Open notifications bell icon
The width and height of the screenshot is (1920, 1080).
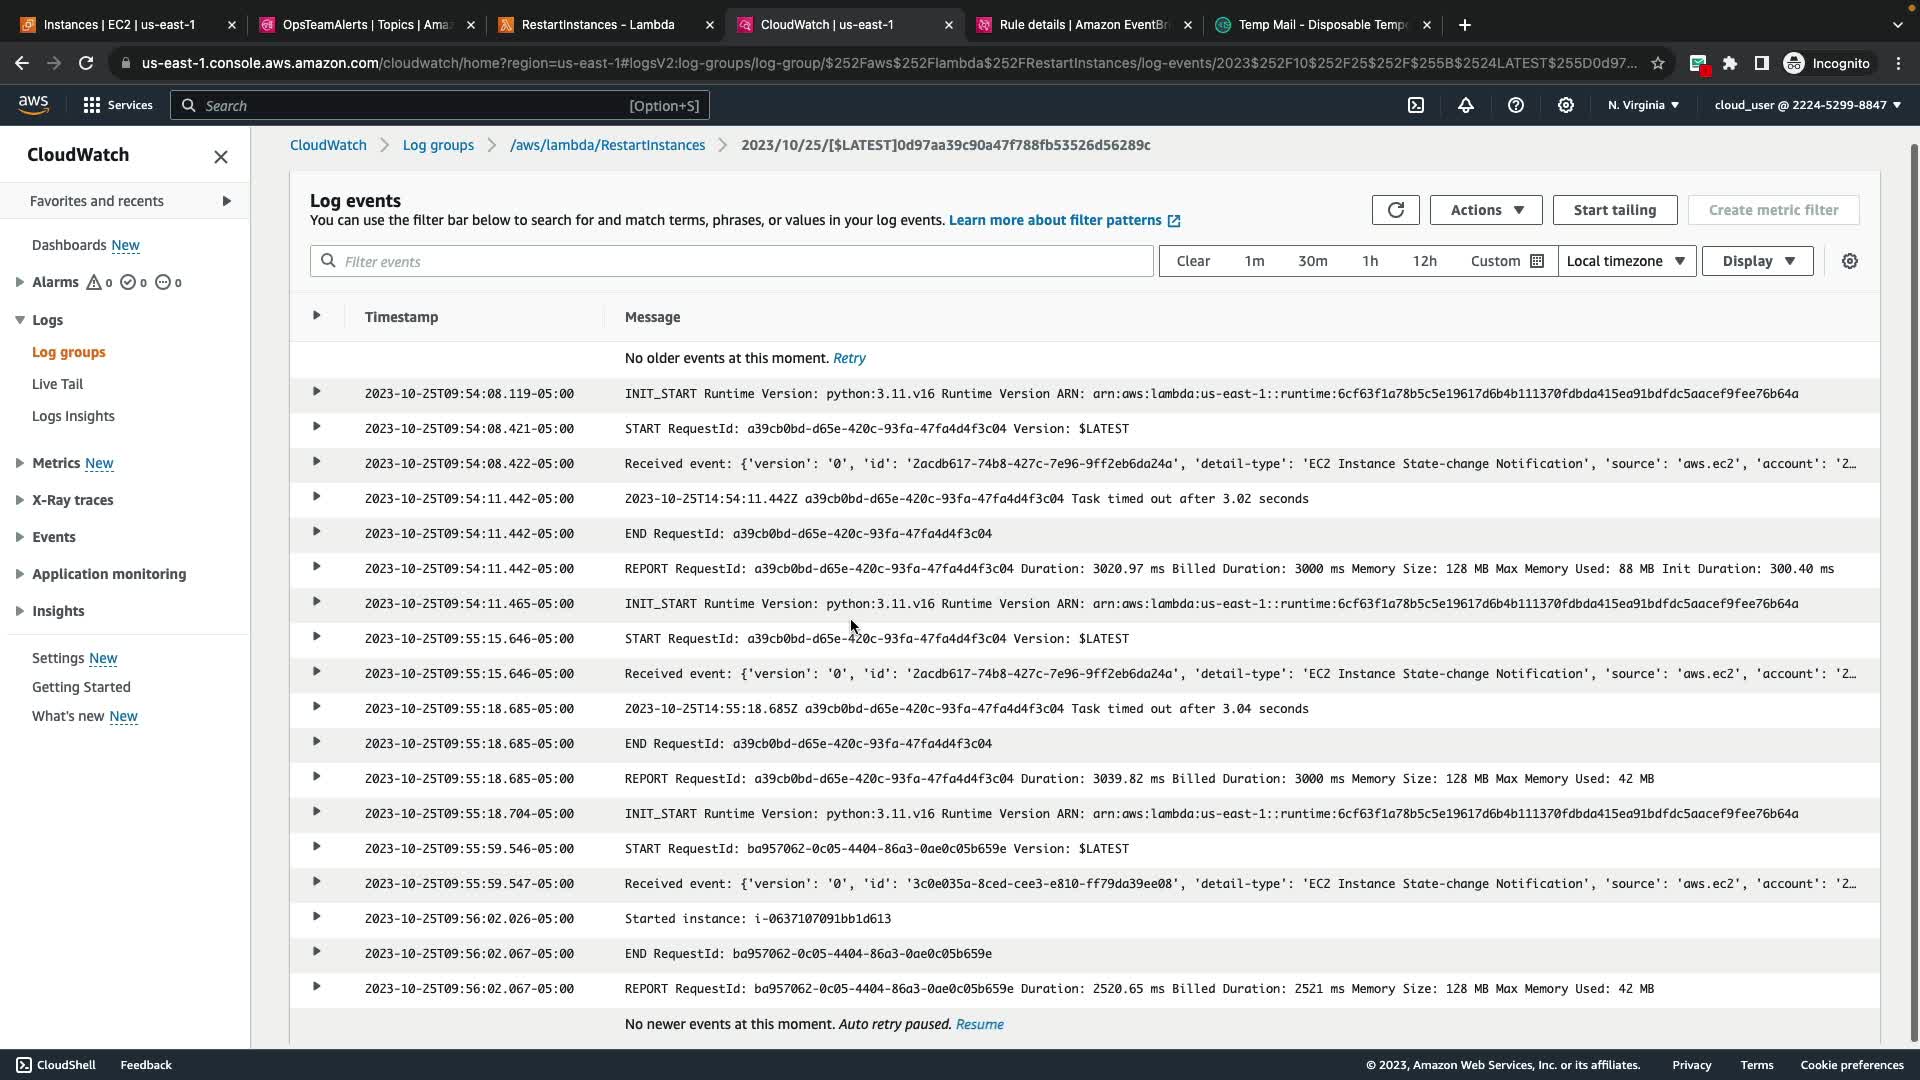pyautogui.click(x=1466, y=105)
